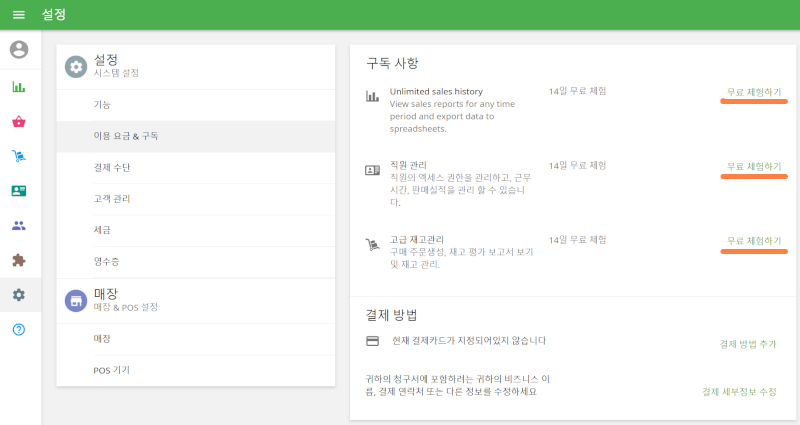Open the 영수증 settings item
This screenshot has width=800, height=425.
(x=106, y=261)
